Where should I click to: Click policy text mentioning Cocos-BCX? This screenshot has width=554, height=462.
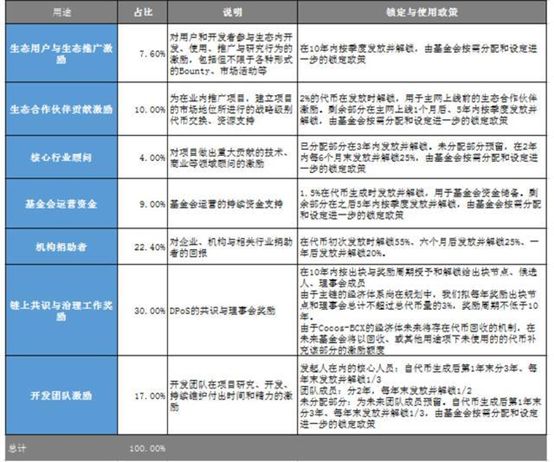[x=422, y=310]
